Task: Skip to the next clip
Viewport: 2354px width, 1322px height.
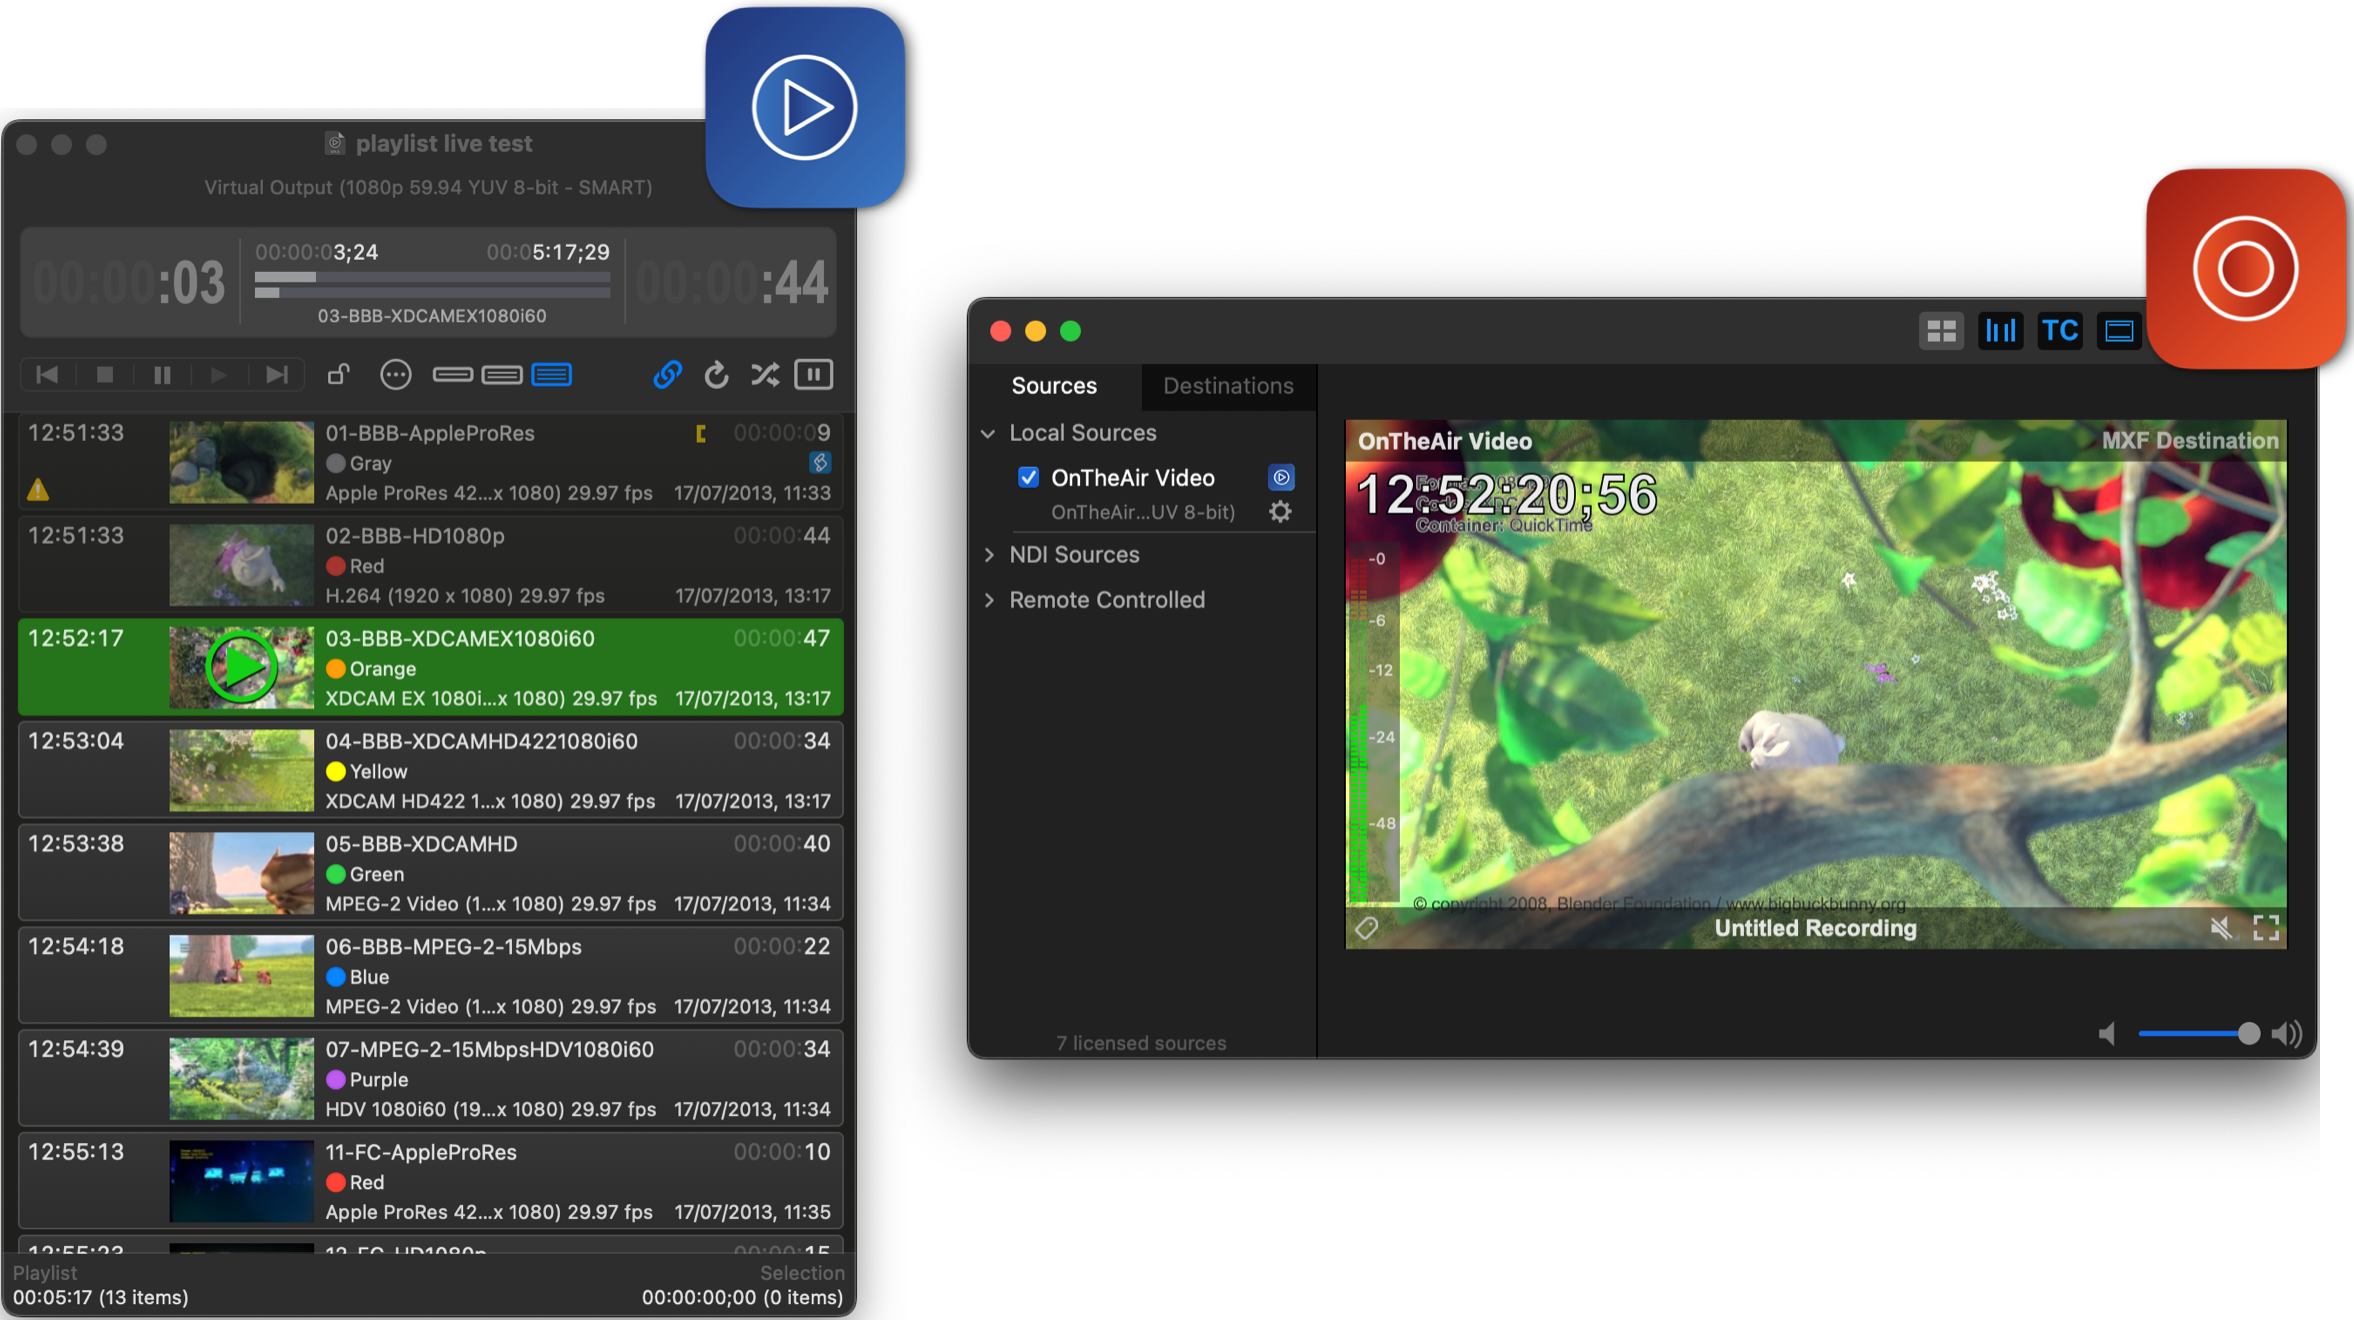Action: coord(277,375)
